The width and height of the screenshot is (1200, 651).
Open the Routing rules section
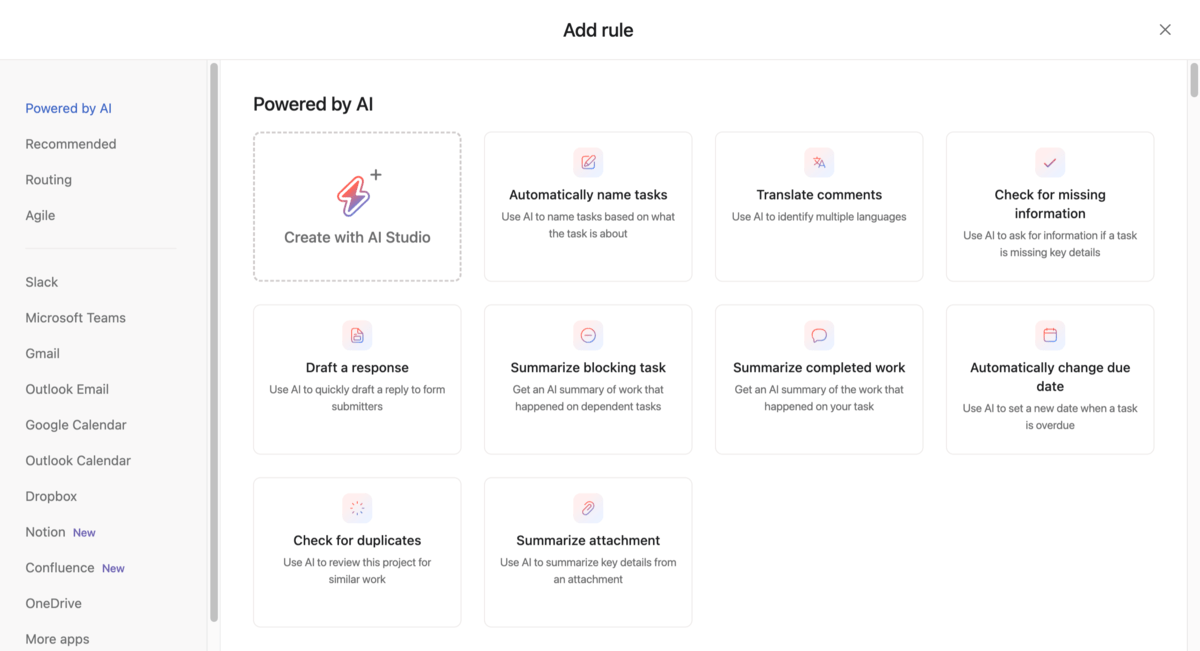(x=48, y=179)
